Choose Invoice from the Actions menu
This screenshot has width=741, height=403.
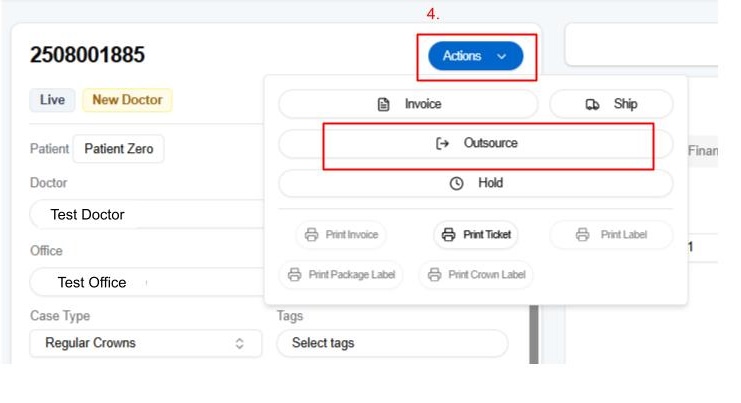click(x=408, y=104)
